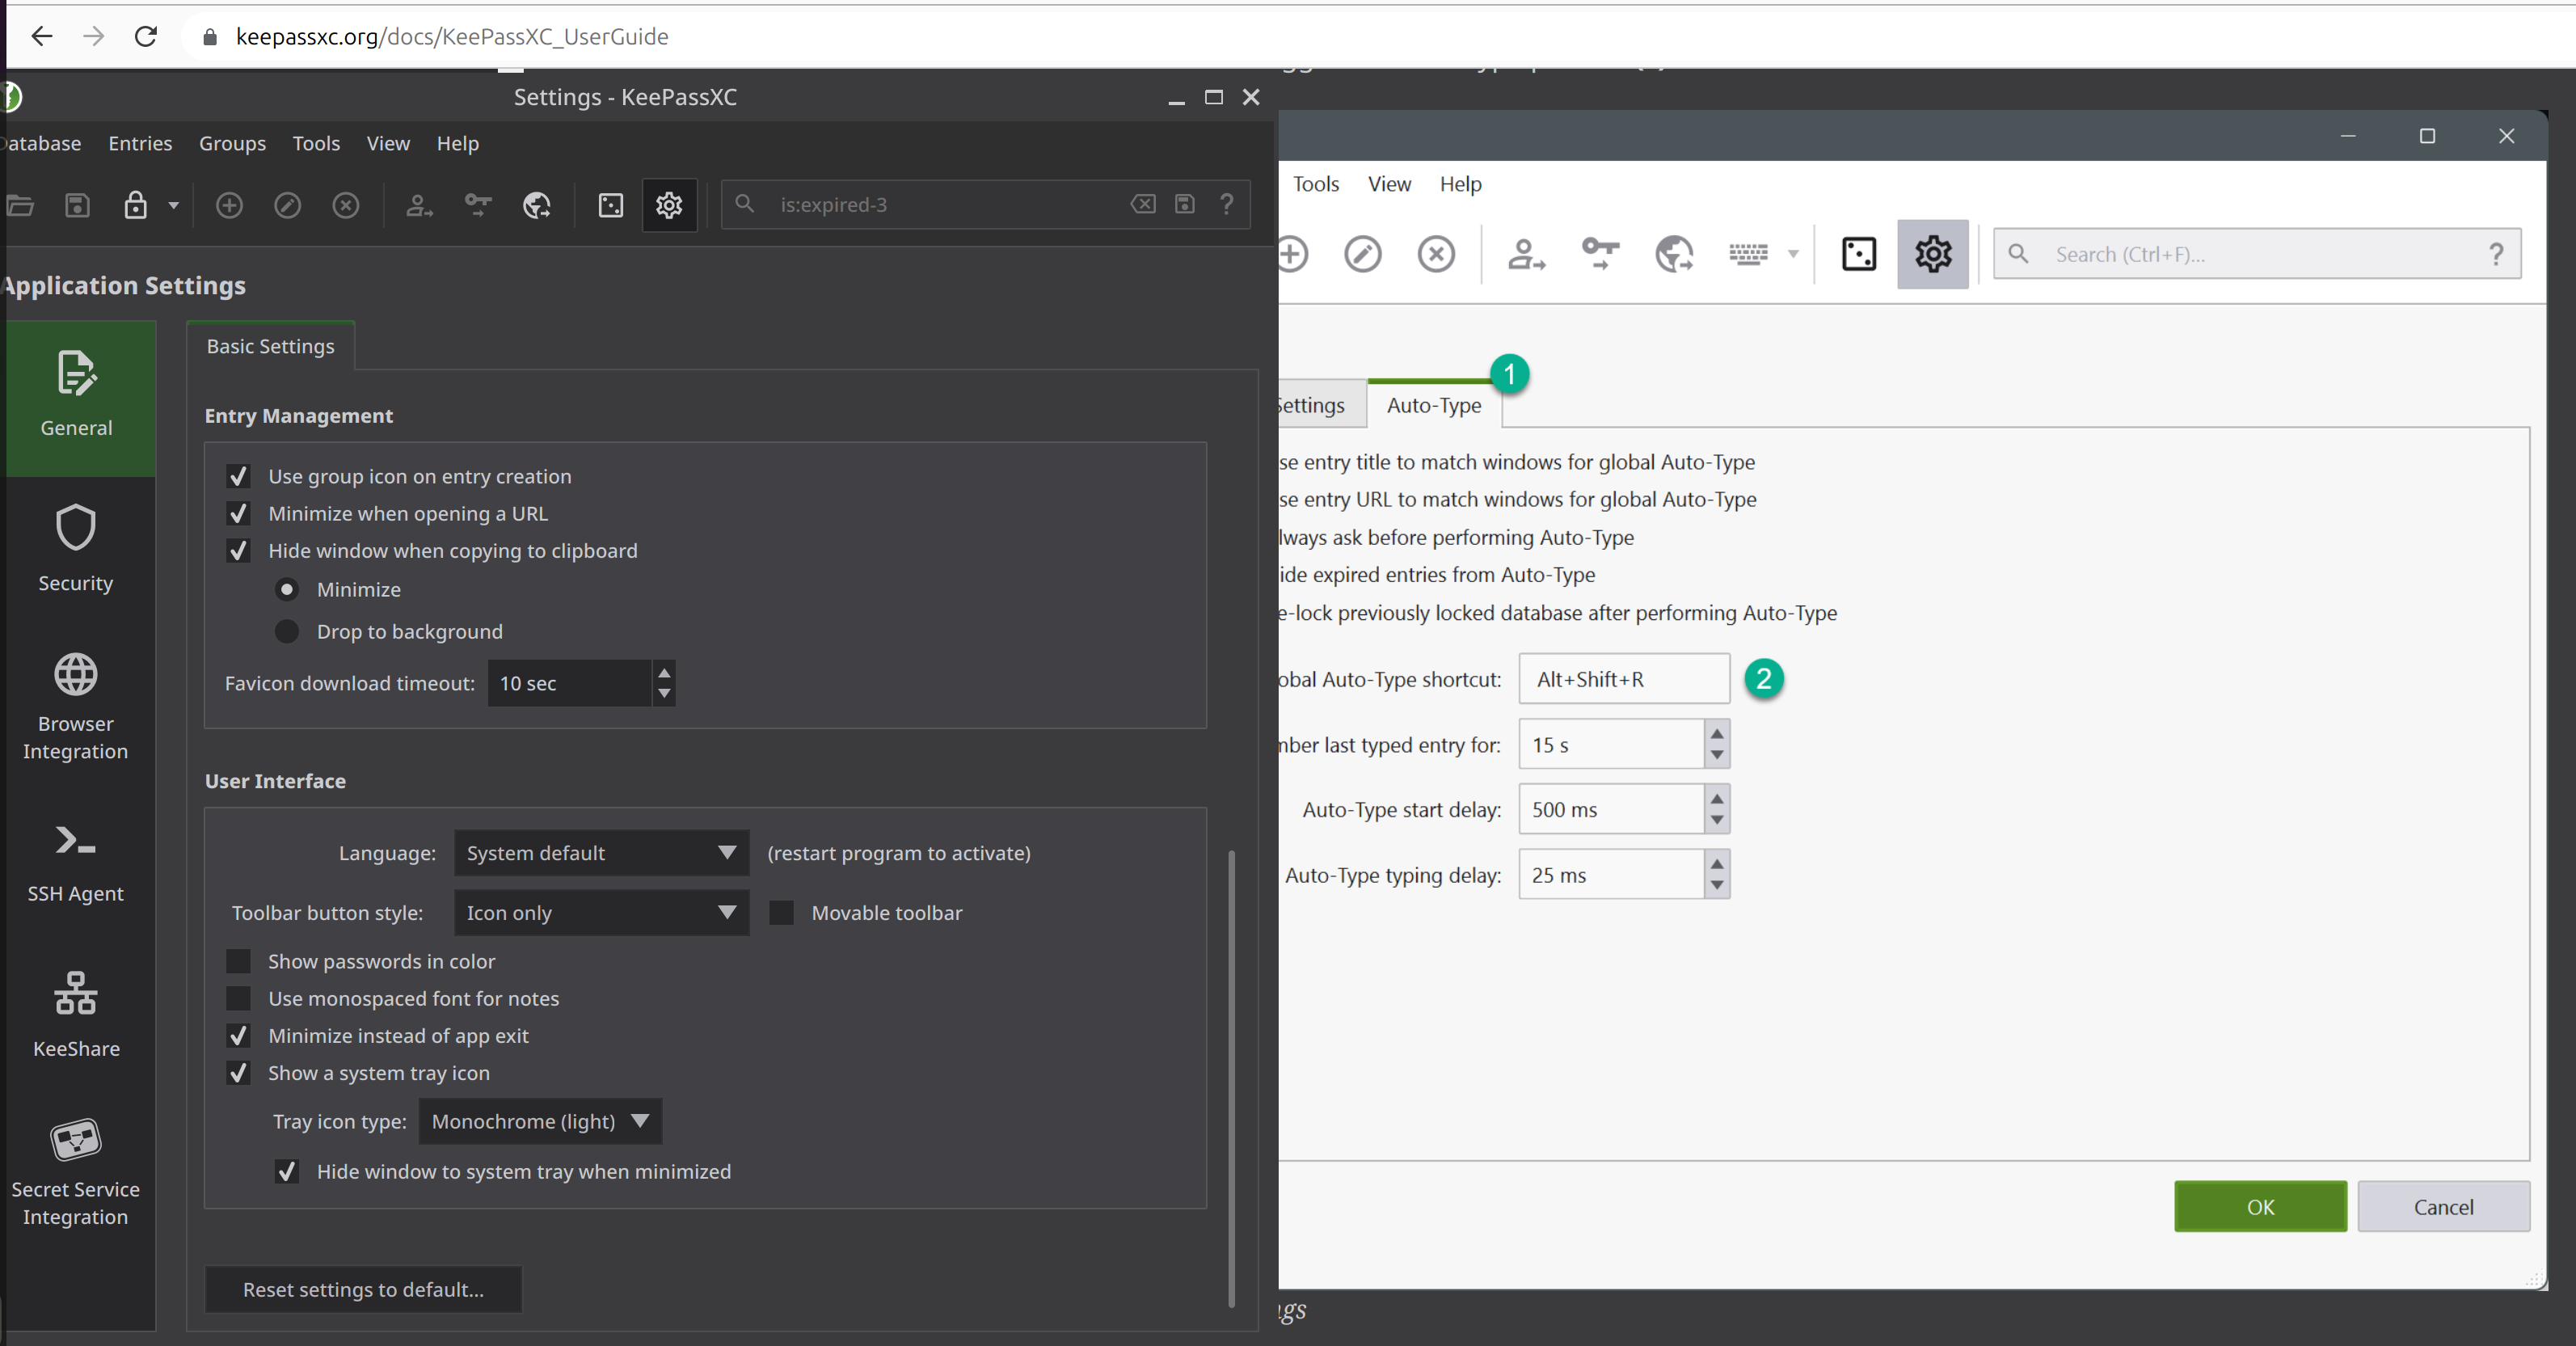Enable Show passwords in color
The image size is (2576, 1346).
[x=238, y=961]
